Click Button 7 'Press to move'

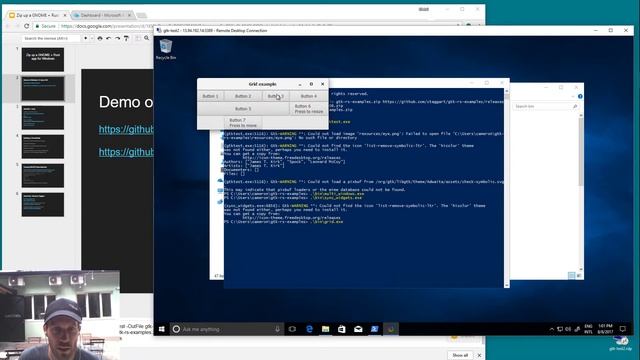[243, 122]
